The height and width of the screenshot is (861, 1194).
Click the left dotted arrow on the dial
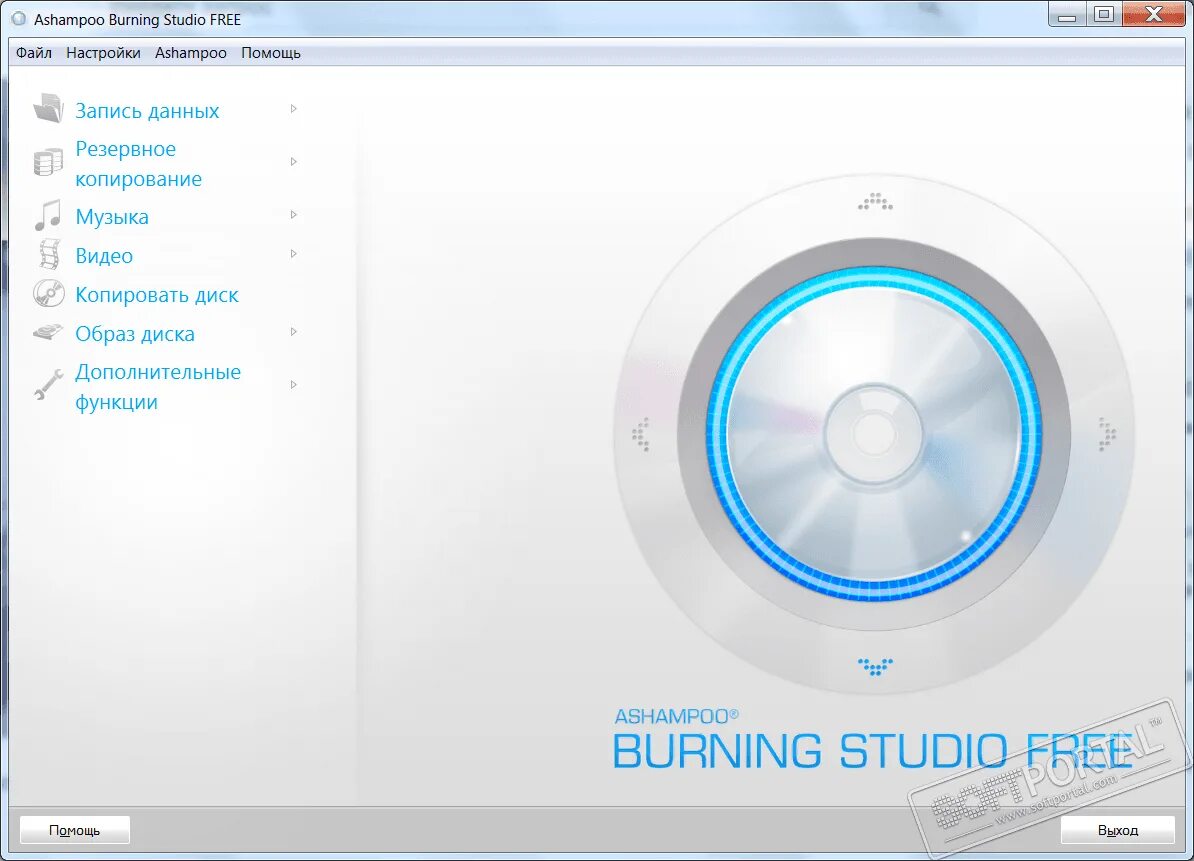point(641,434)
